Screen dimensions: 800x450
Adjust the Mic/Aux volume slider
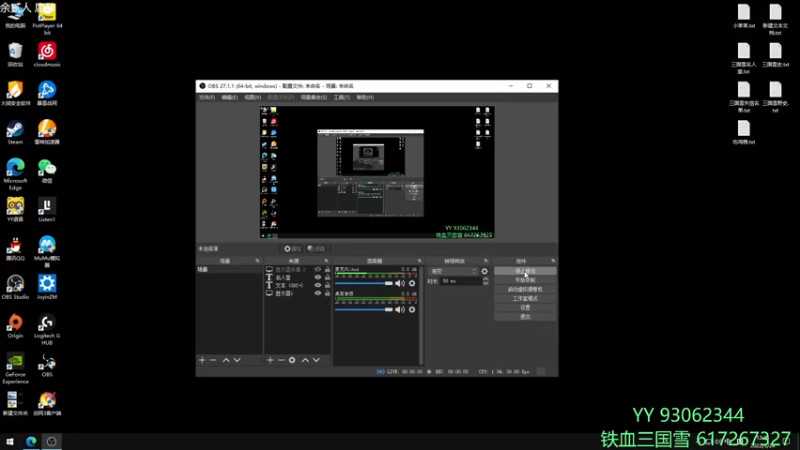click(x=364, y=283)
